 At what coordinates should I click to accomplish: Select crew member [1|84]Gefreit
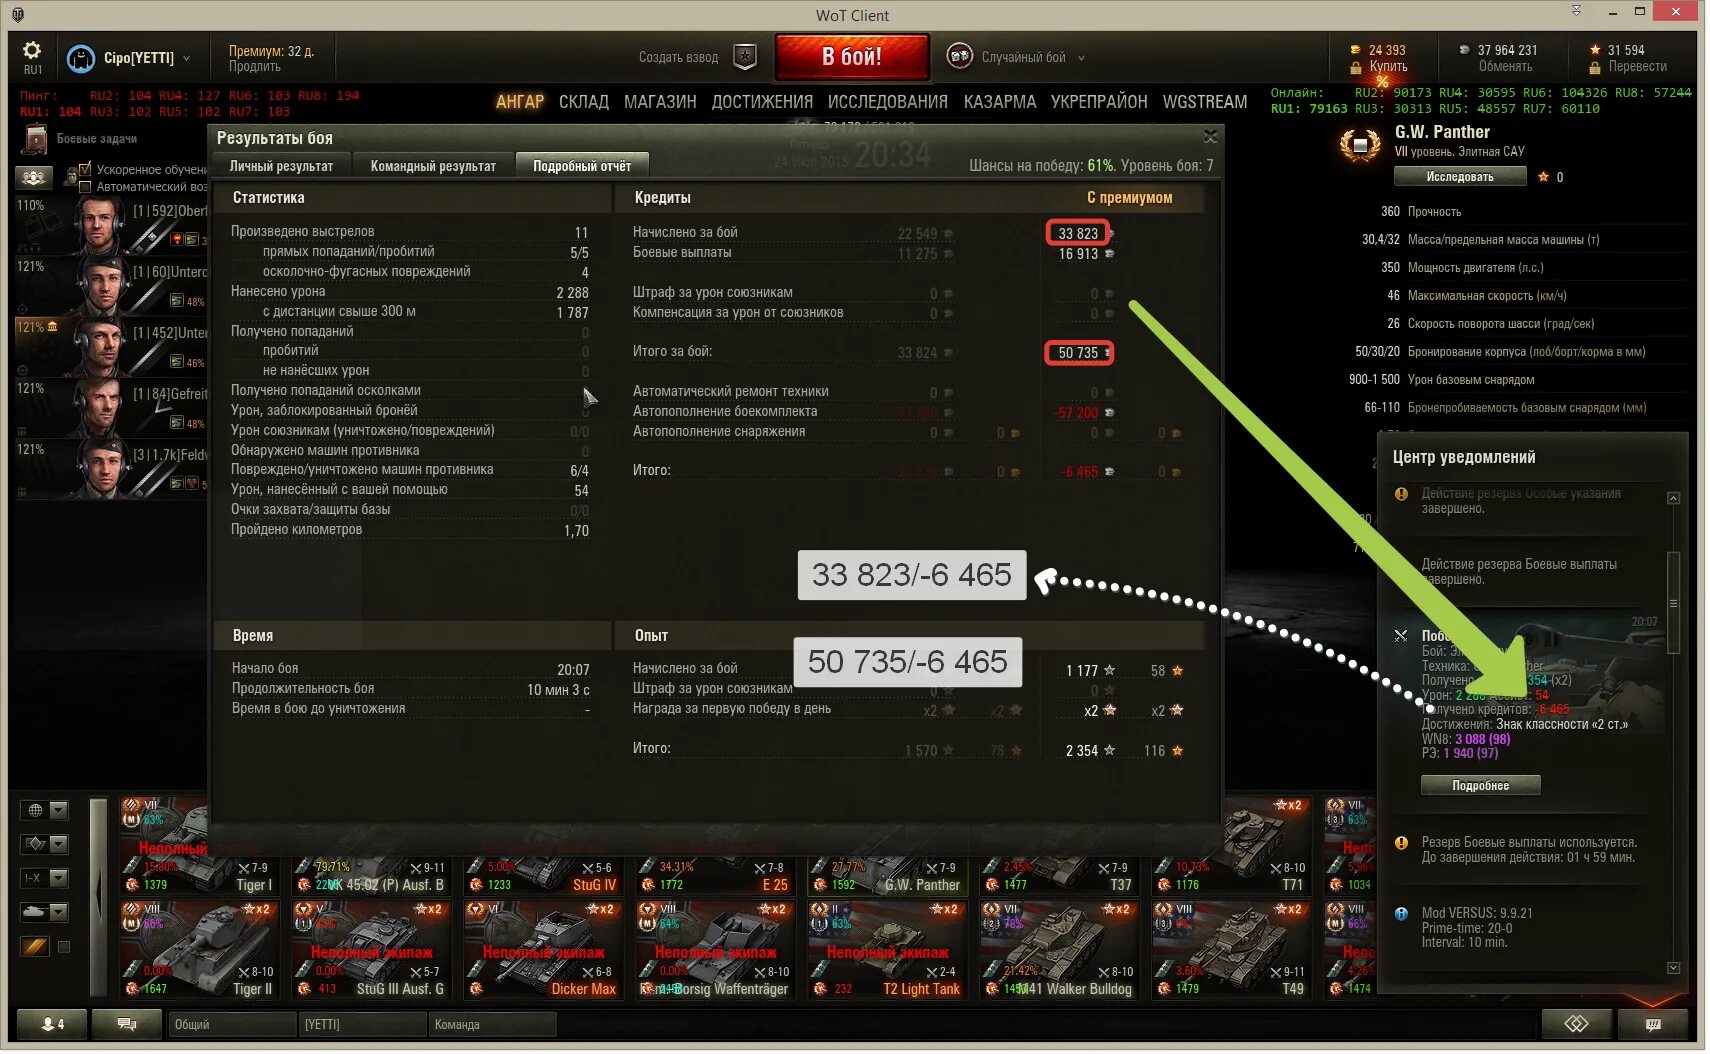pyautogui.click(x=110, y=408)
